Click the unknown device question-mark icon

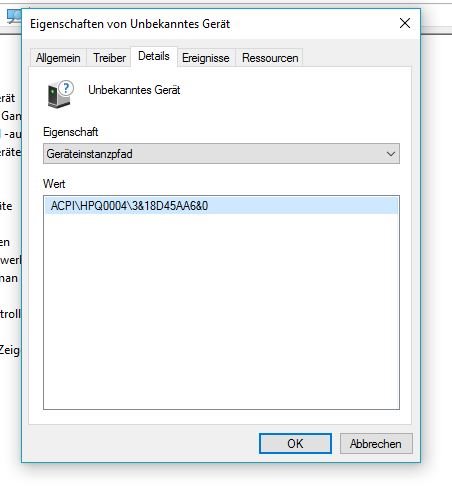point(60,94)
